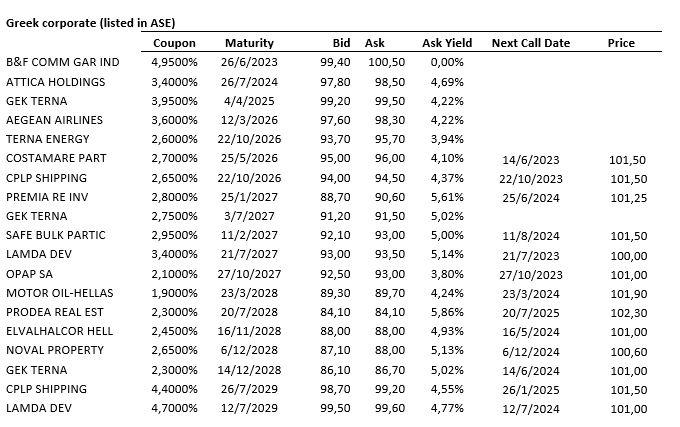
Task: Click the ATTICA HOLDINGS issuer cell
Action: (x=56, y=81)
